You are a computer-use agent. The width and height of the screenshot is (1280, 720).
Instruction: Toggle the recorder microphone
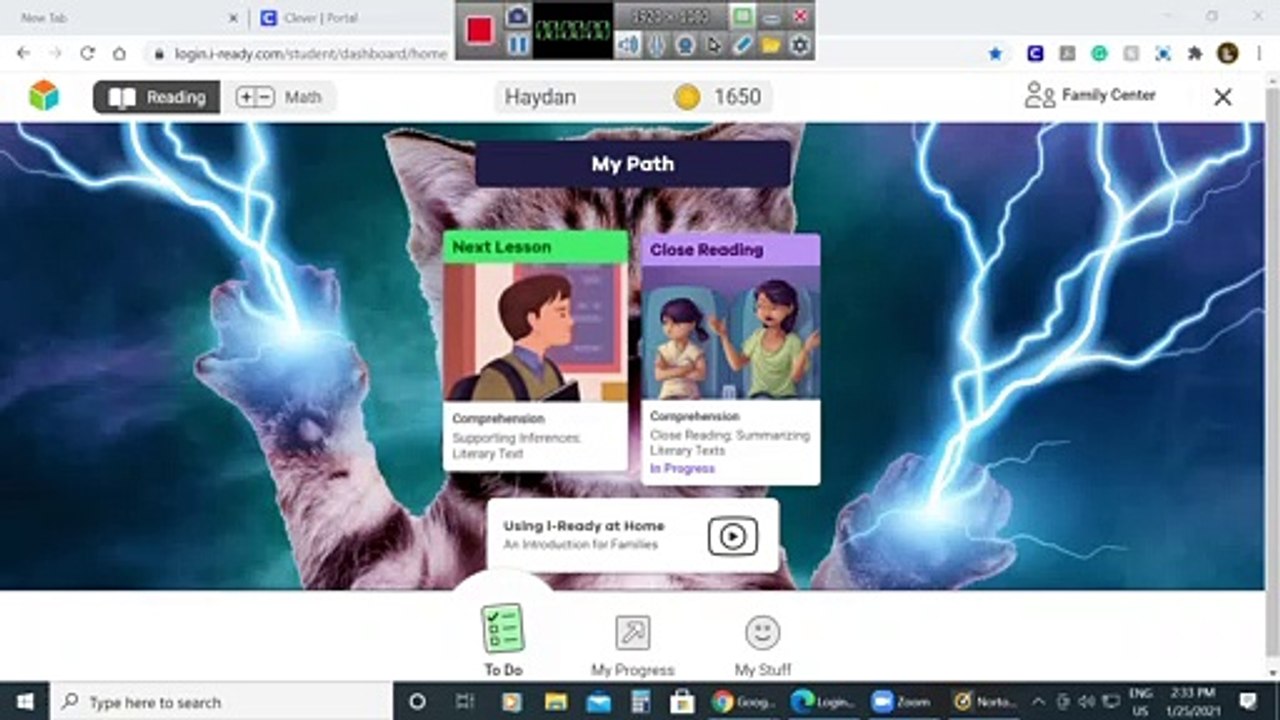pyautogui.click(x=656, y=44)
